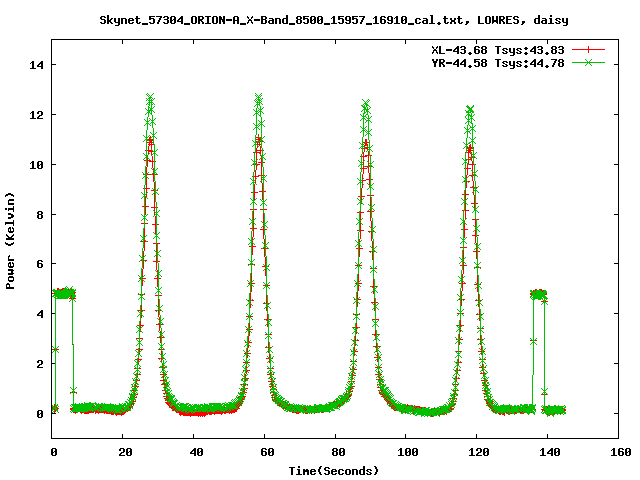Mark the second peak top near 58 seconds

click(258, 98)
